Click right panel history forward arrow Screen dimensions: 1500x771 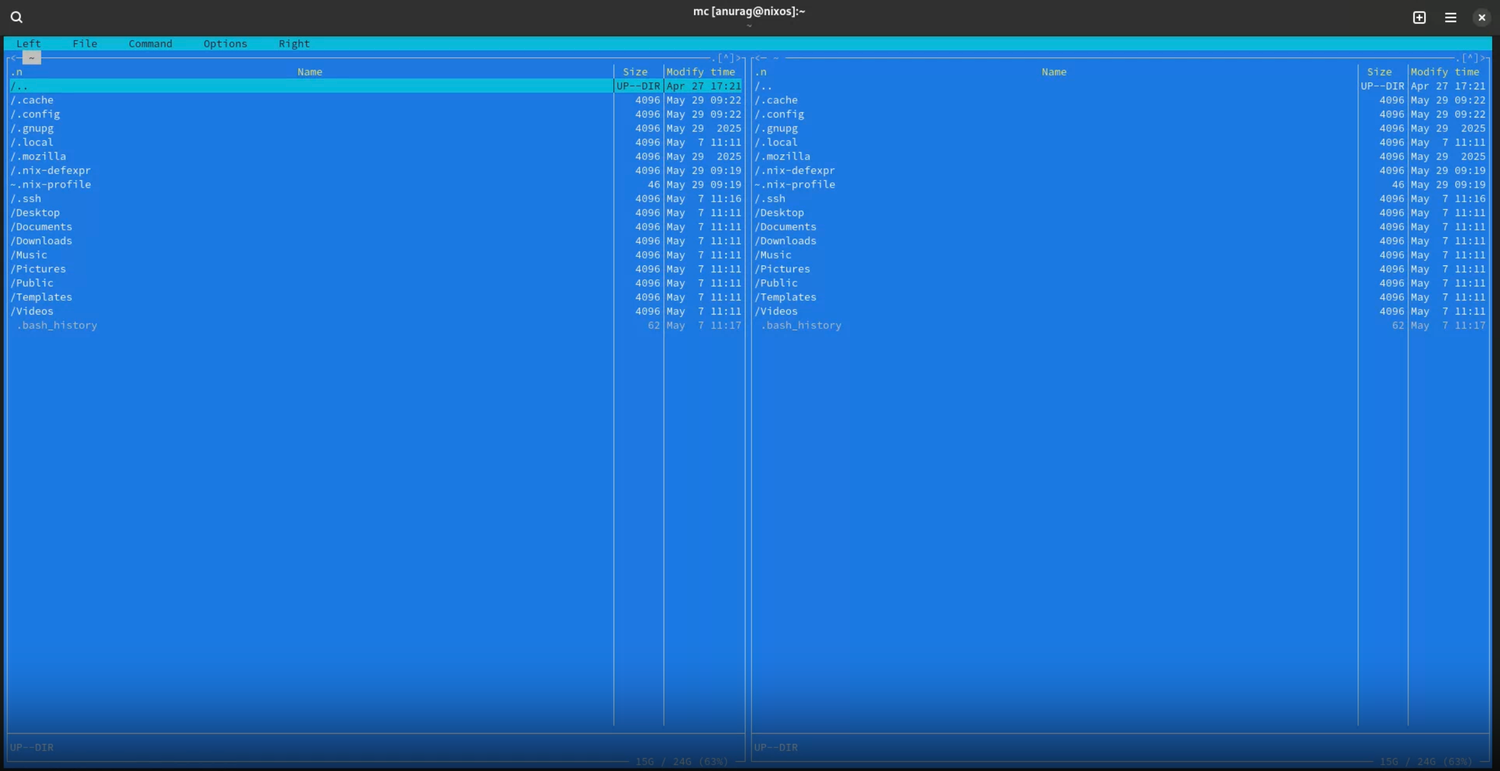1483,58
